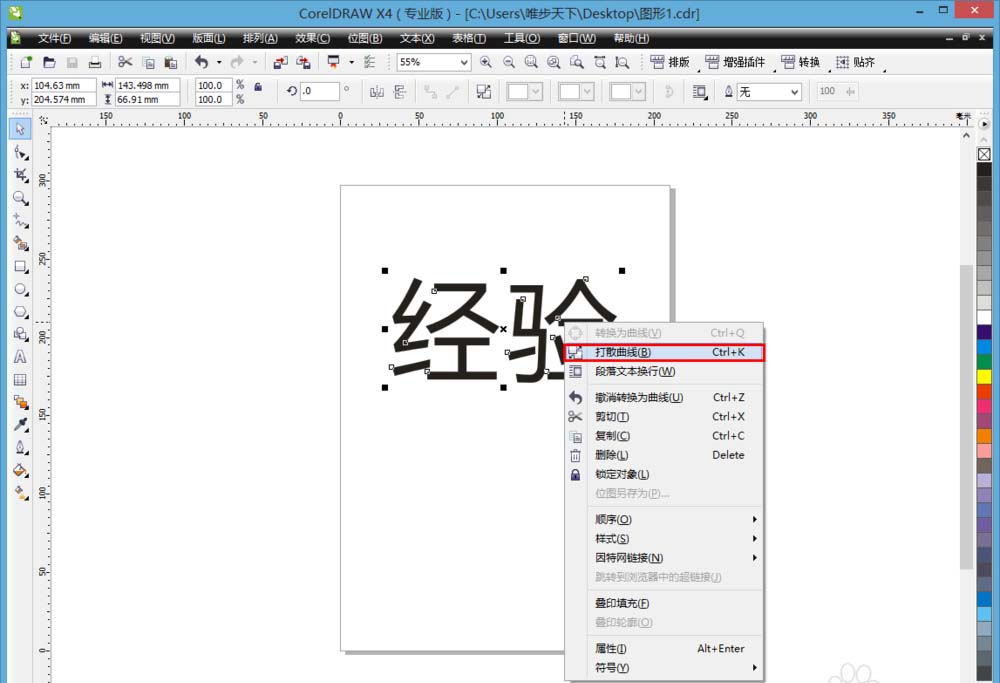Open the undo history dropdown arrow

[219, 62]
